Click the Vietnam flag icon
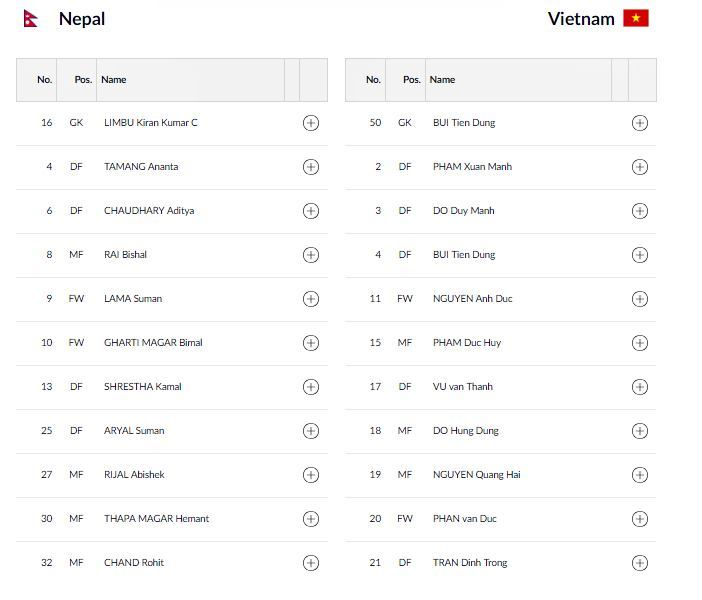The width and height of the screenshot is (702, 600). click(636, 18)
